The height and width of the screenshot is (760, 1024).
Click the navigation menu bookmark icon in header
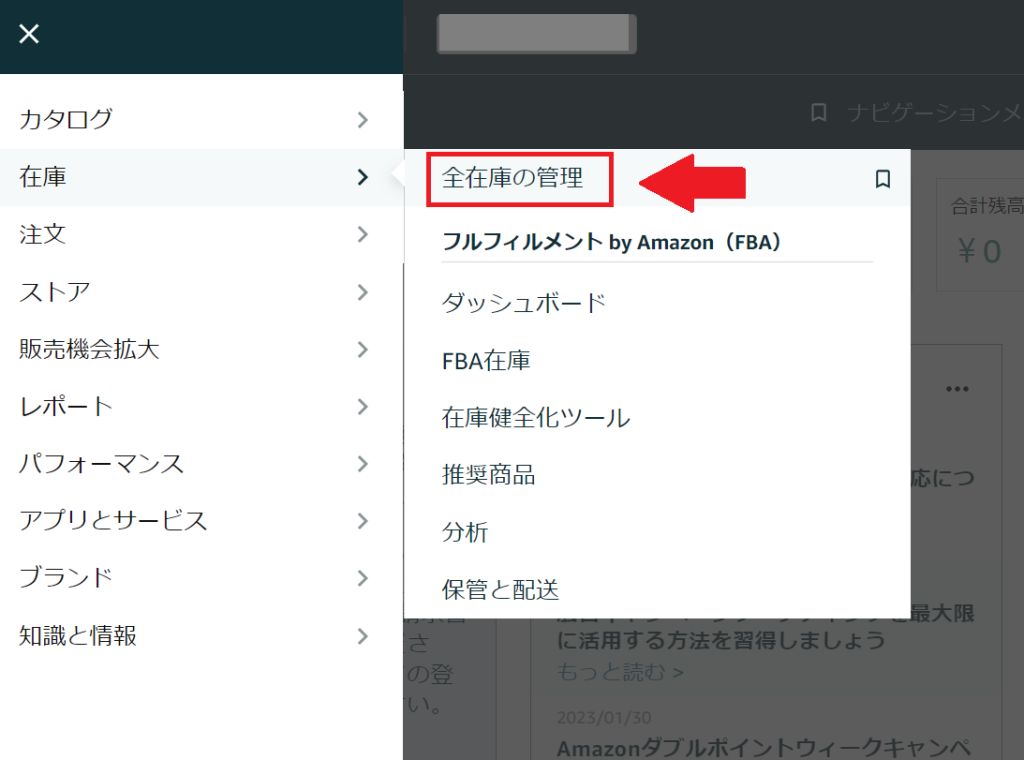tap(818, 112)
